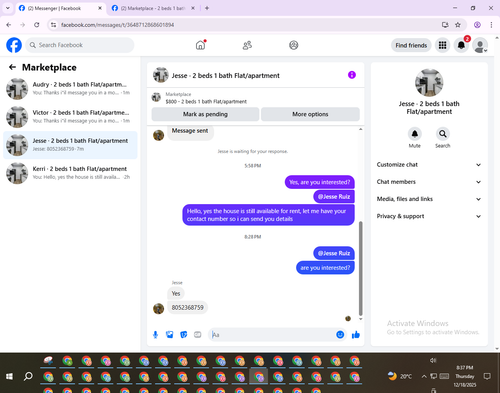Show hidden system tray icons chevron

pos(424,376)
